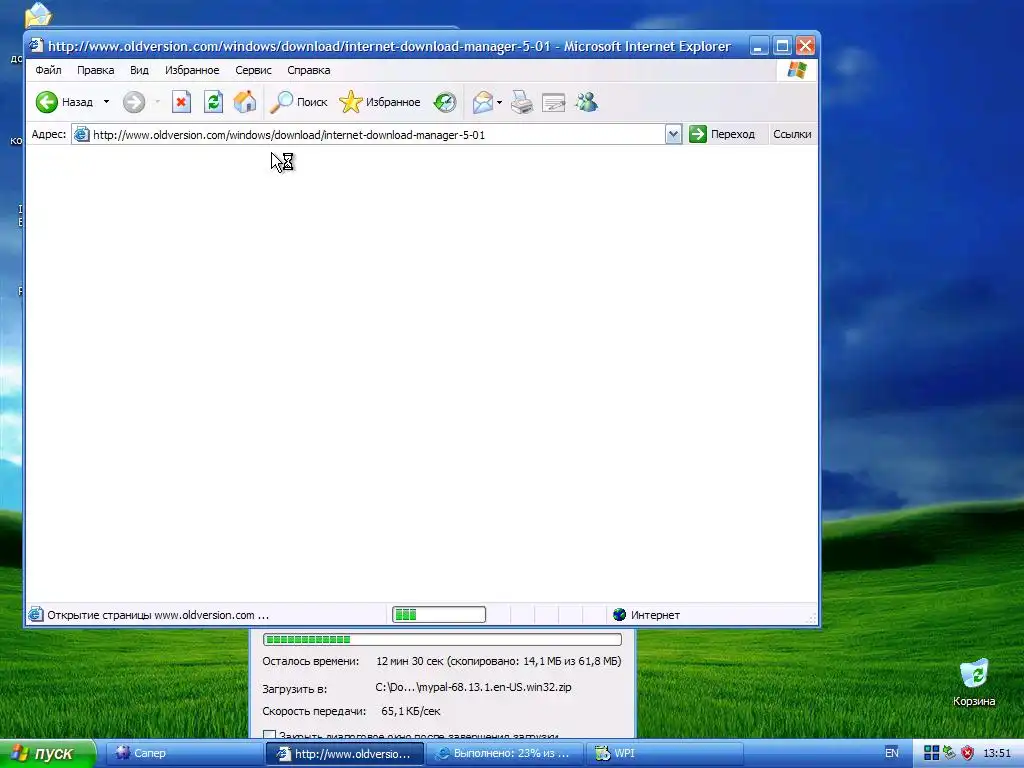The width and height of the screenshot is (1024, 768).
Task: Click the IE page loading progress bar
Action: point(439,615)
